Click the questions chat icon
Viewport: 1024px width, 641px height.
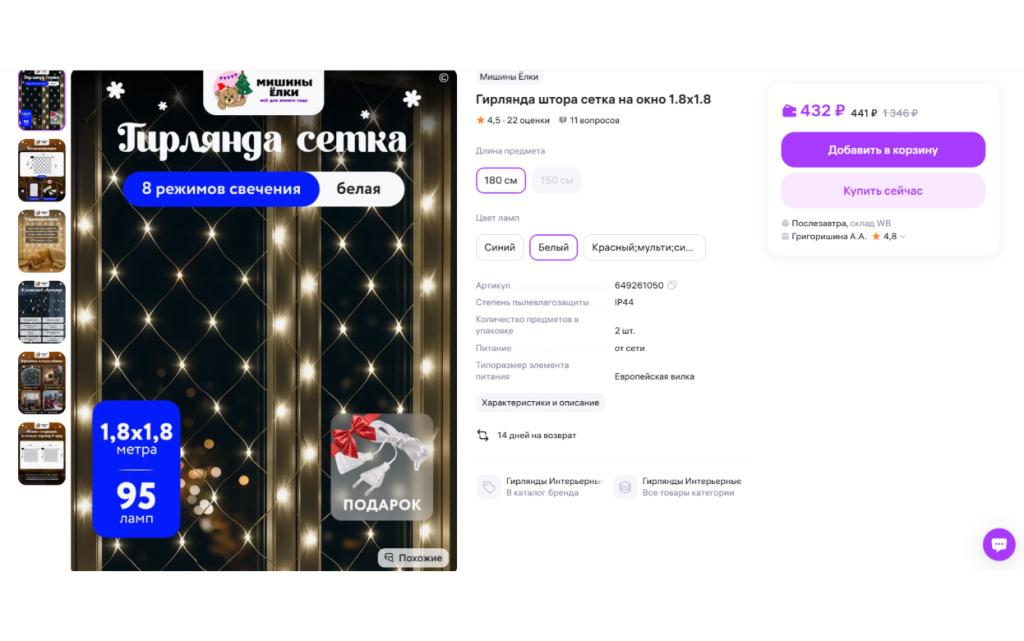pyautogui.click(x=562, y=120)
